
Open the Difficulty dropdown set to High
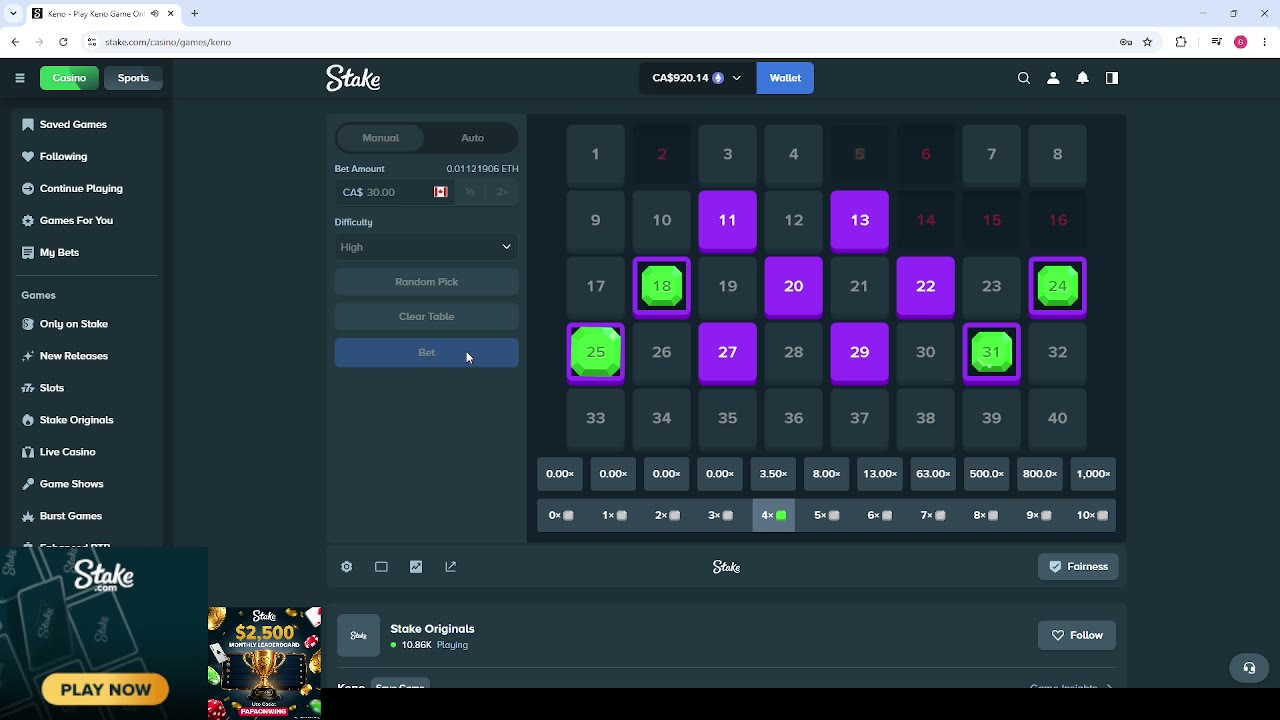[427, 247]
